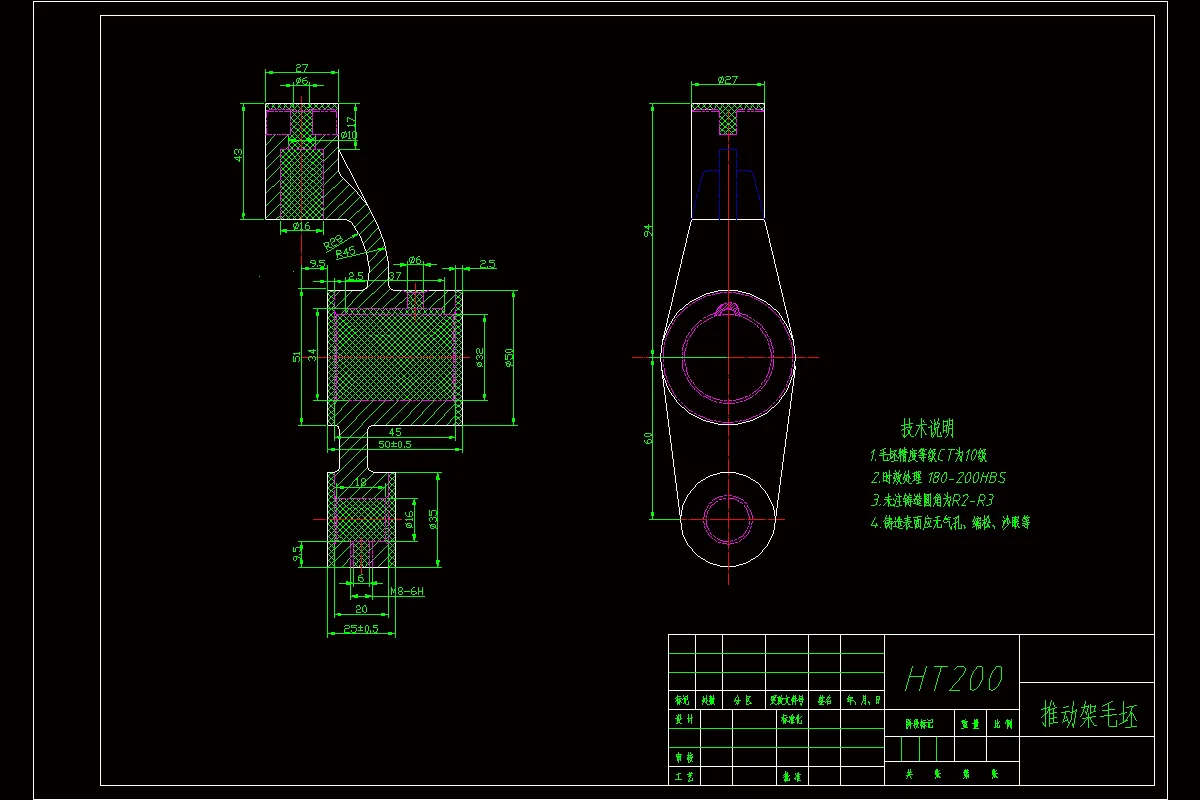Click the 重量 title block cell
1200x800 pixels.
(x=970, y=724)
